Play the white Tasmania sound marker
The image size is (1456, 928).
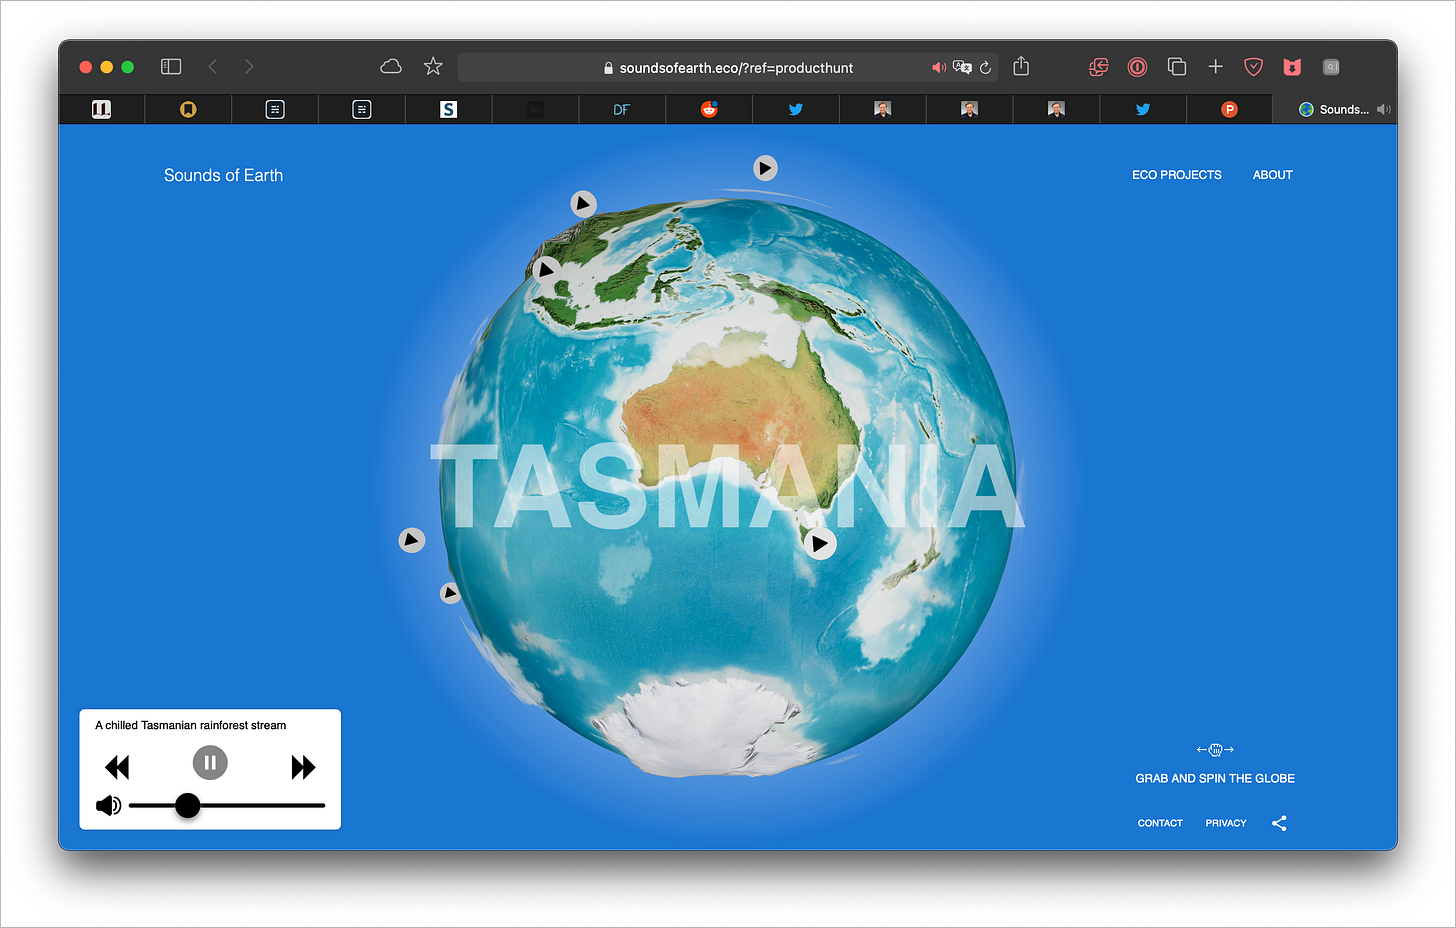click(820, 543)
